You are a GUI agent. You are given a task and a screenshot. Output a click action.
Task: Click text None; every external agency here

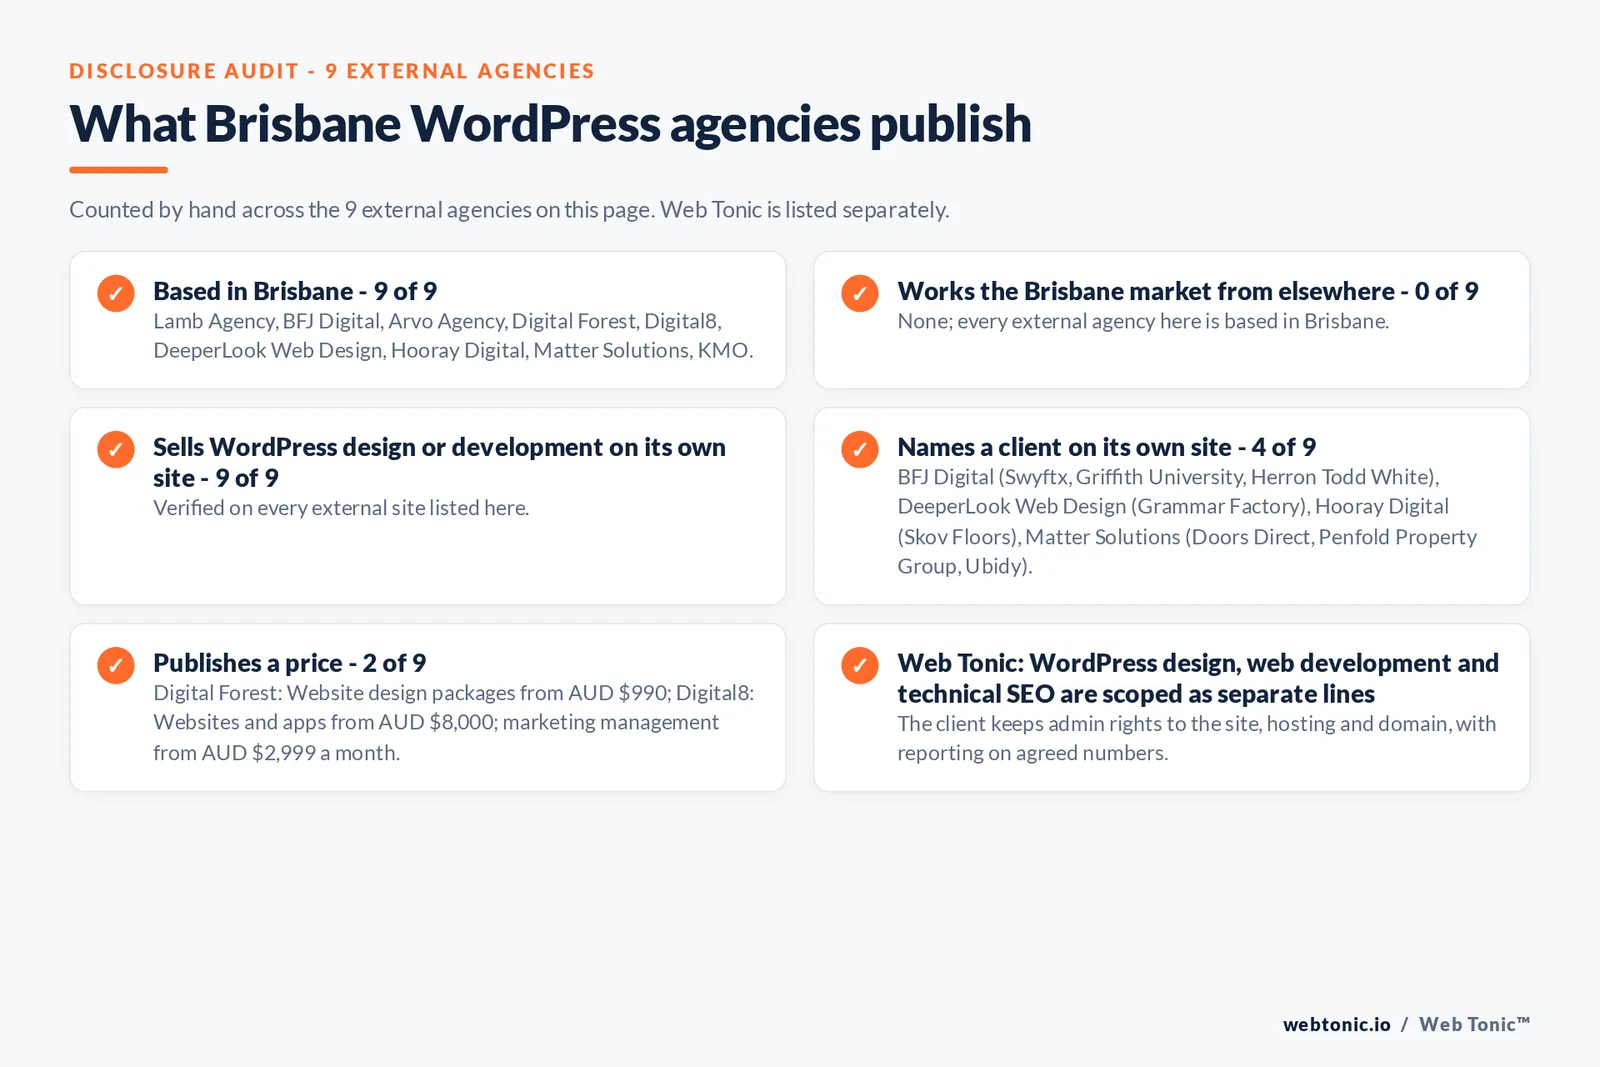1143,321
